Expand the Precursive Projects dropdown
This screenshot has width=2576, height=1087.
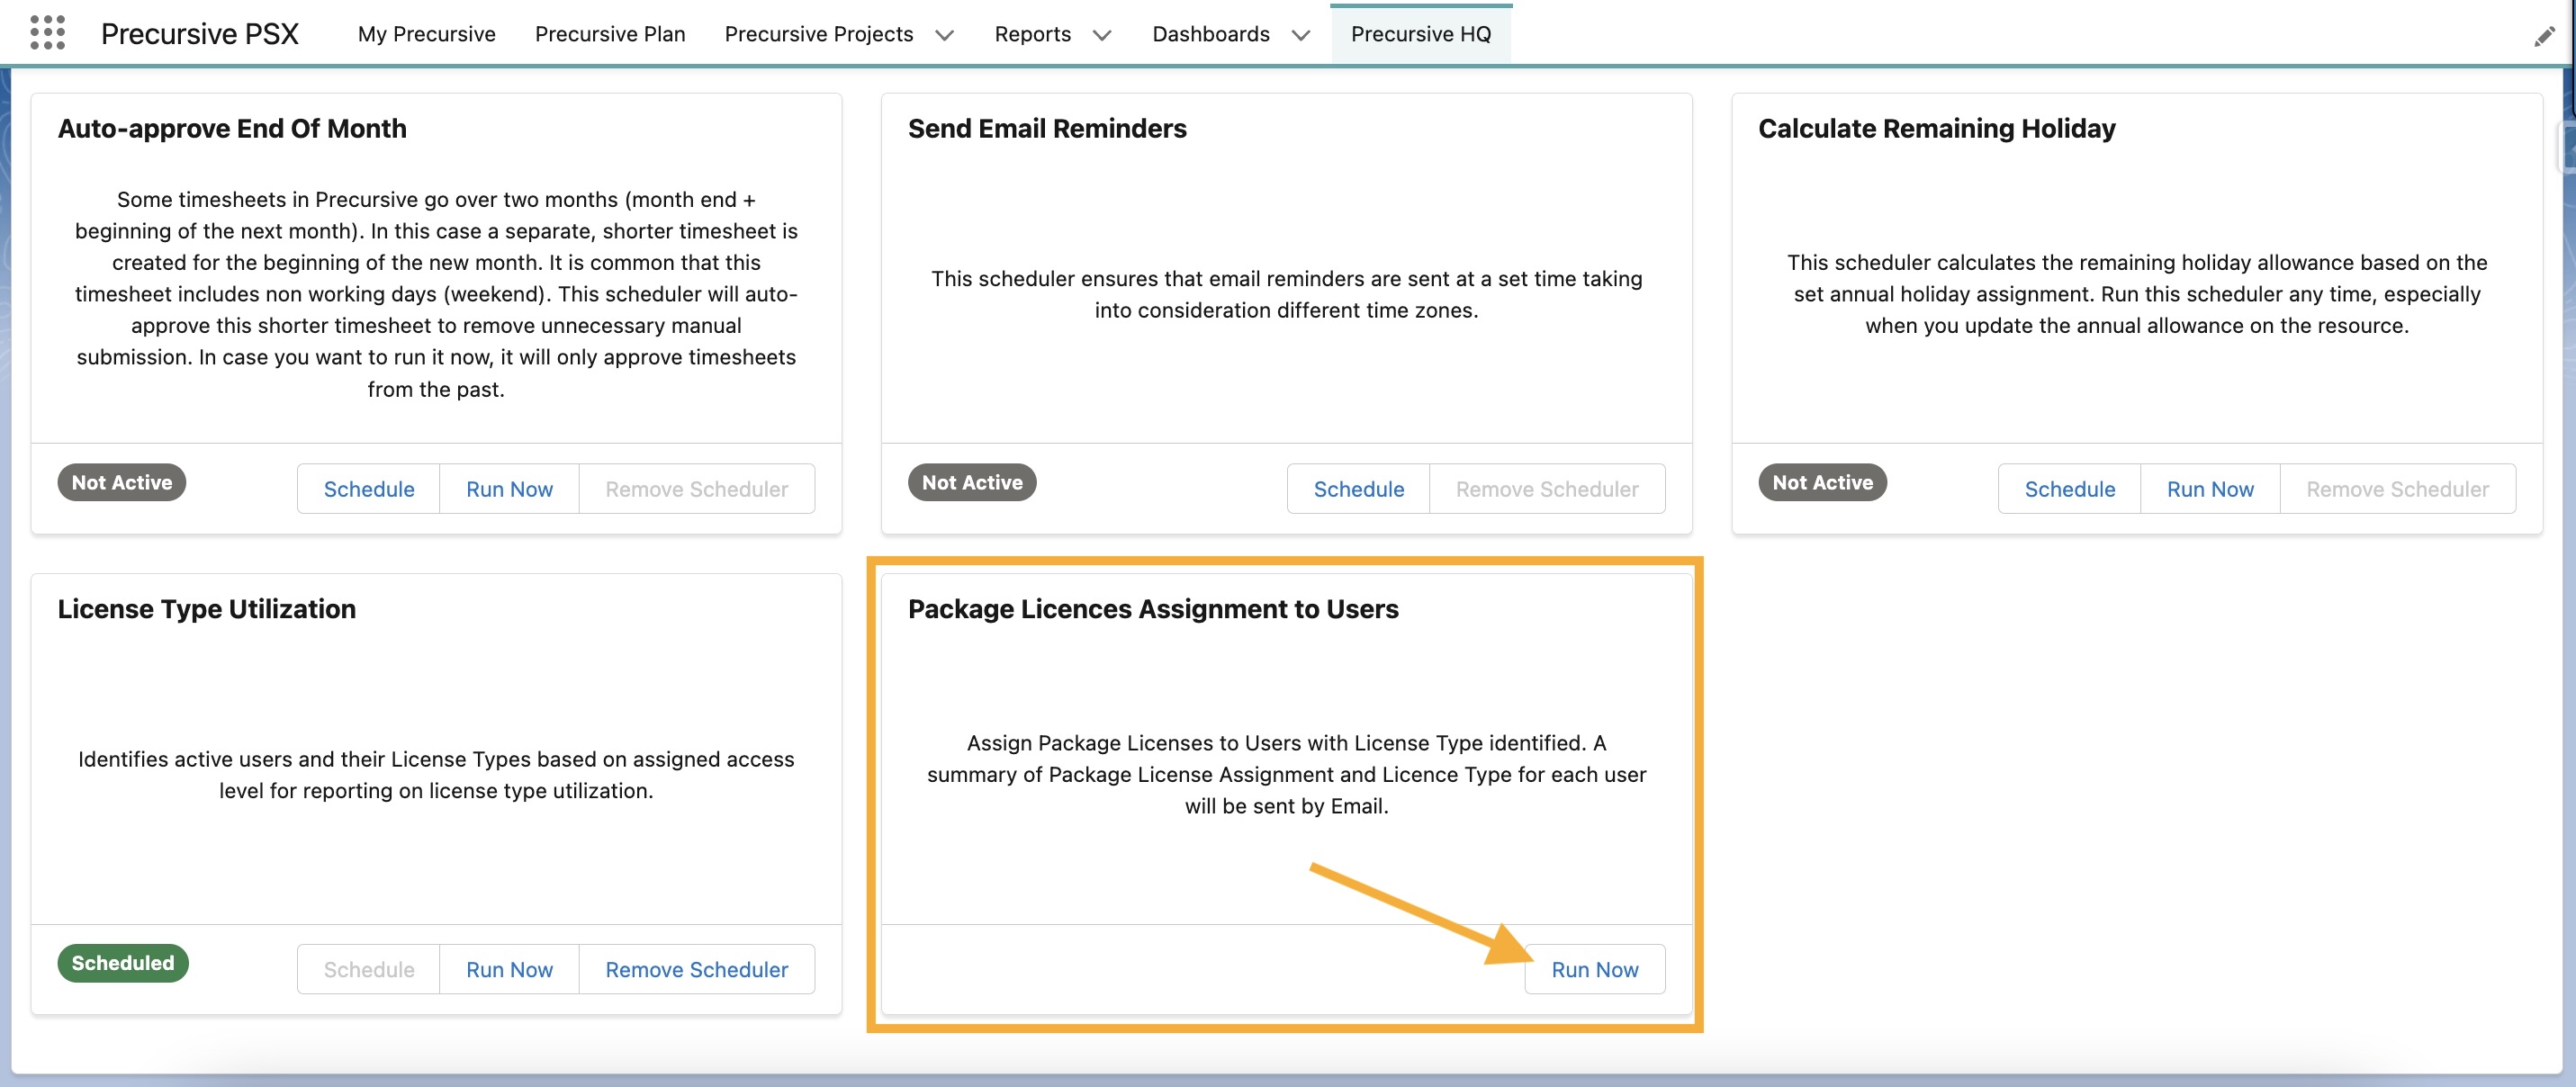coord(944,34)
